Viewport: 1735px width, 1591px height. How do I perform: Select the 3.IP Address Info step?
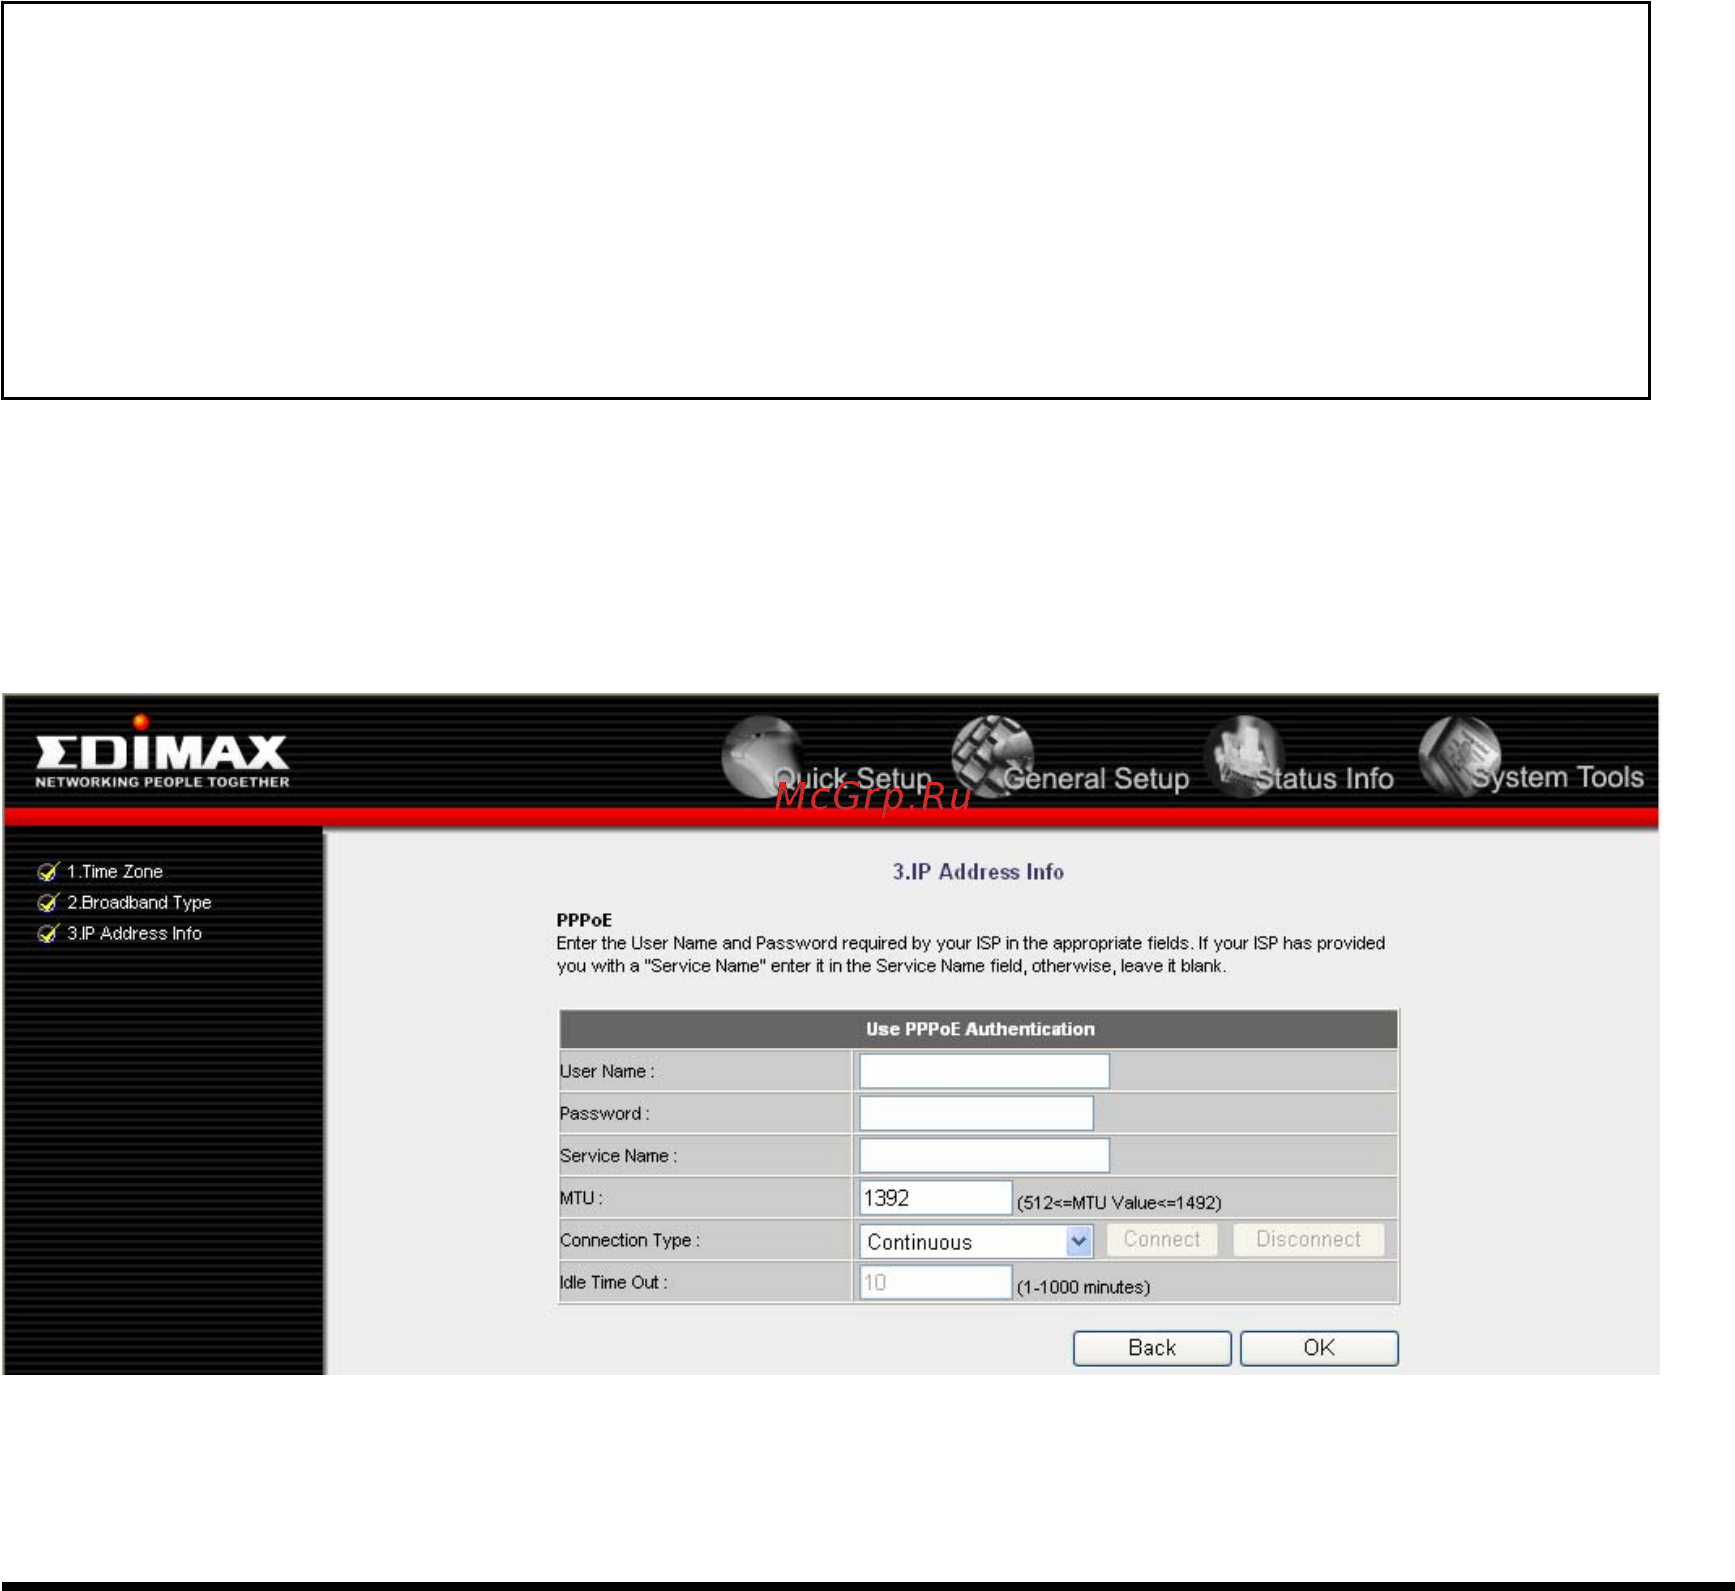coord(134,934)
